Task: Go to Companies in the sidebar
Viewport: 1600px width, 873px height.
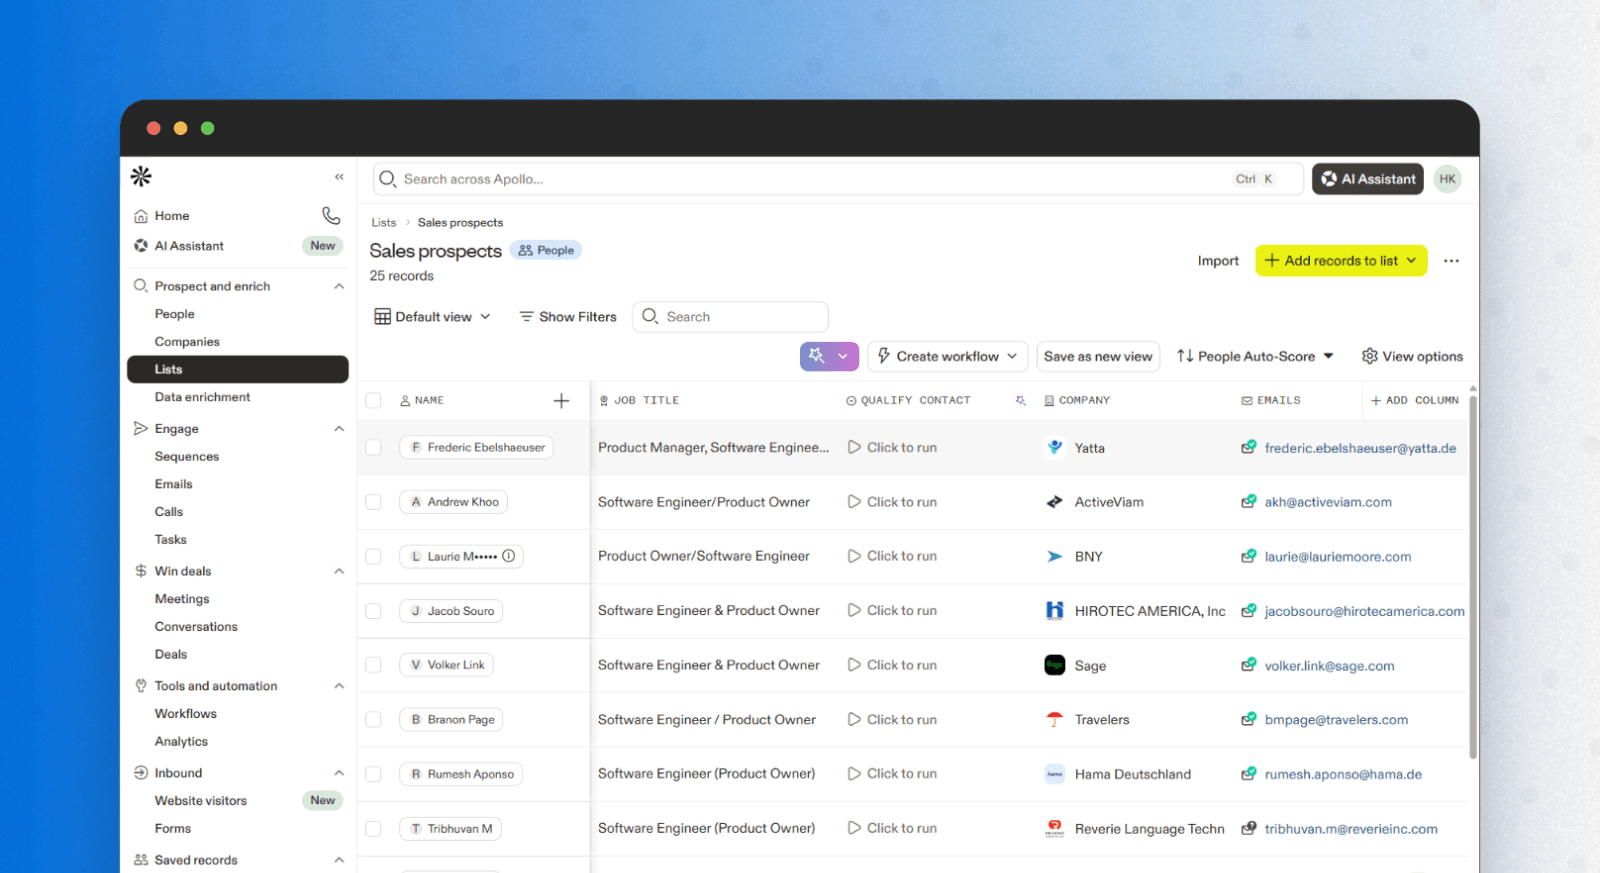Action: (187, 342)
